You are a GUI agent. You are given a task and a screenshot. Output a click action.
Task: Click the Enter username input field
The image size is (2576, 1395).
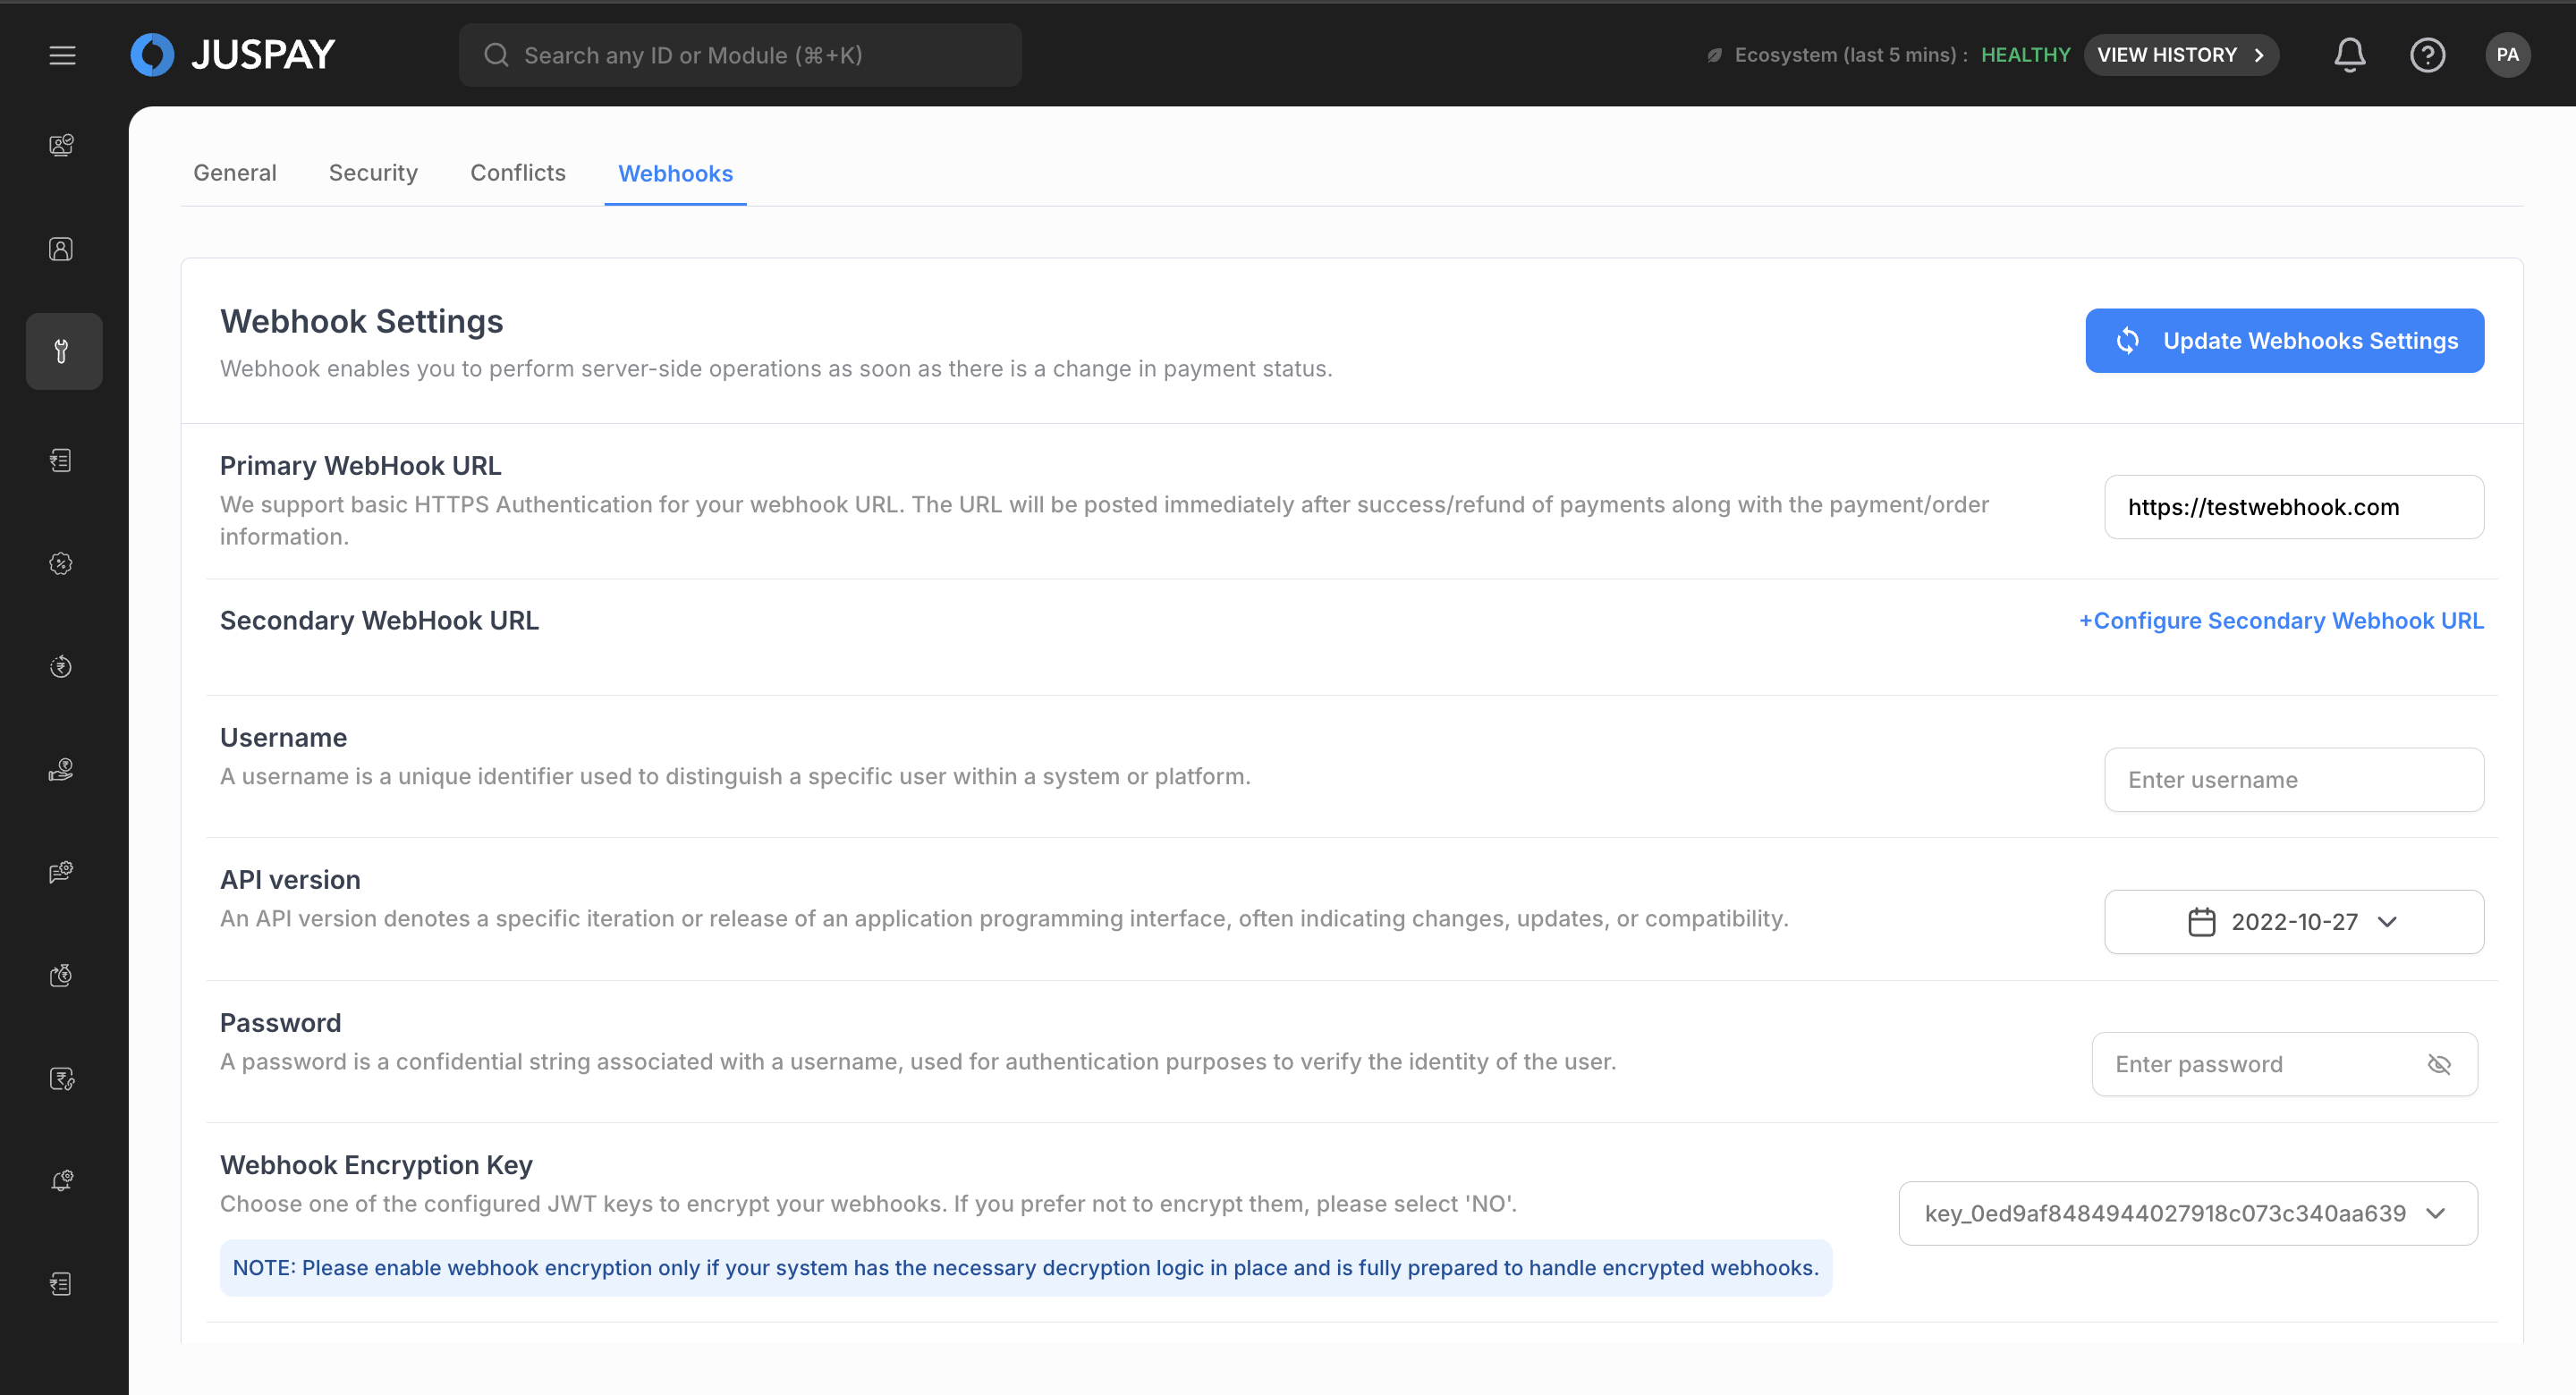pos(2293,780)
